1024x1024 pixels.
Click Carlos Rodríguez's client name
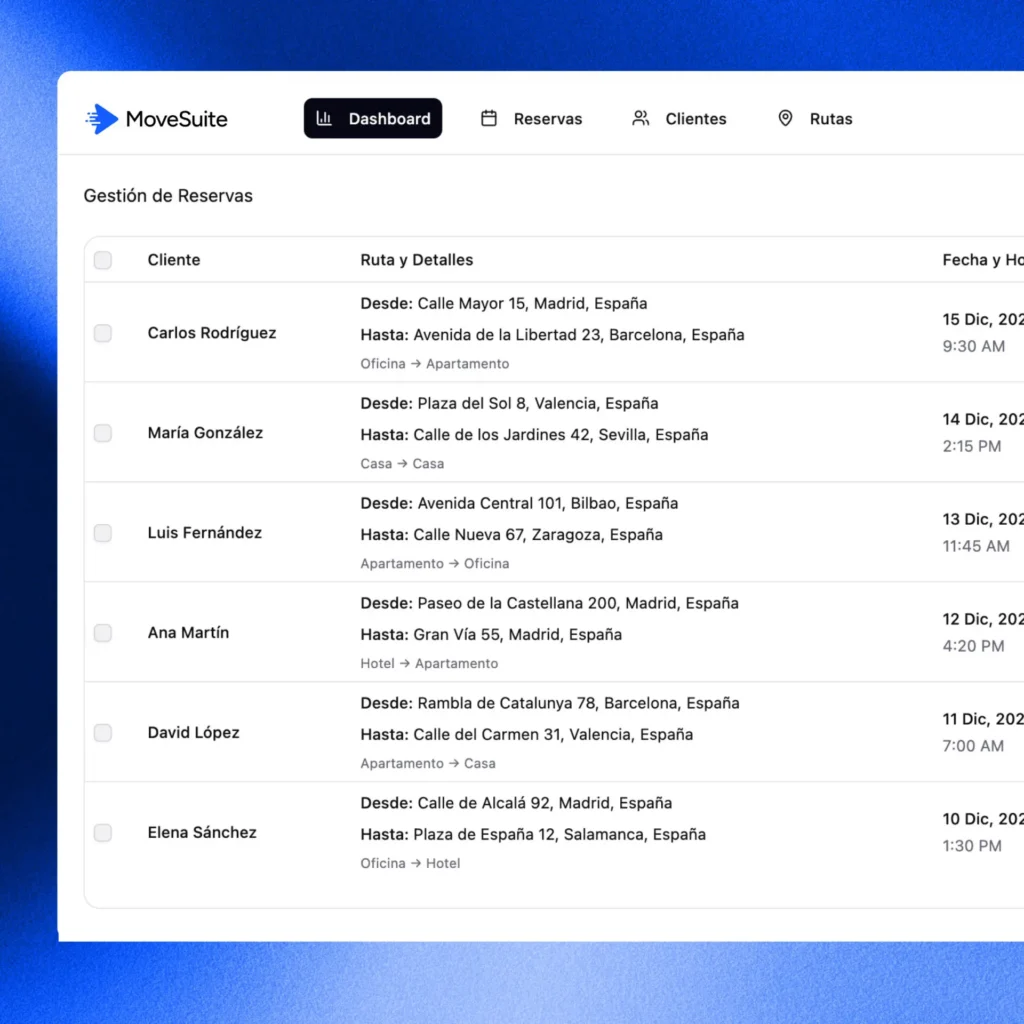(x=212, y=333)
